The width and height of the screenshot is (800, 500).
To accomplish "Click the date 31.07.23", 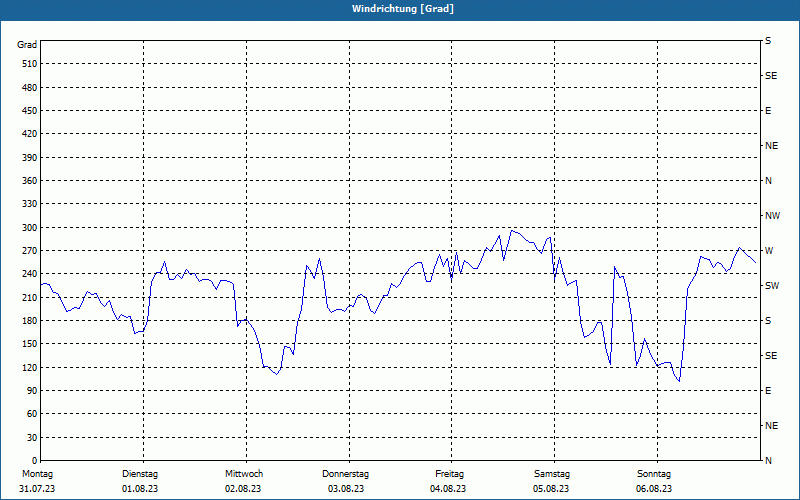I will coord(37,489).
